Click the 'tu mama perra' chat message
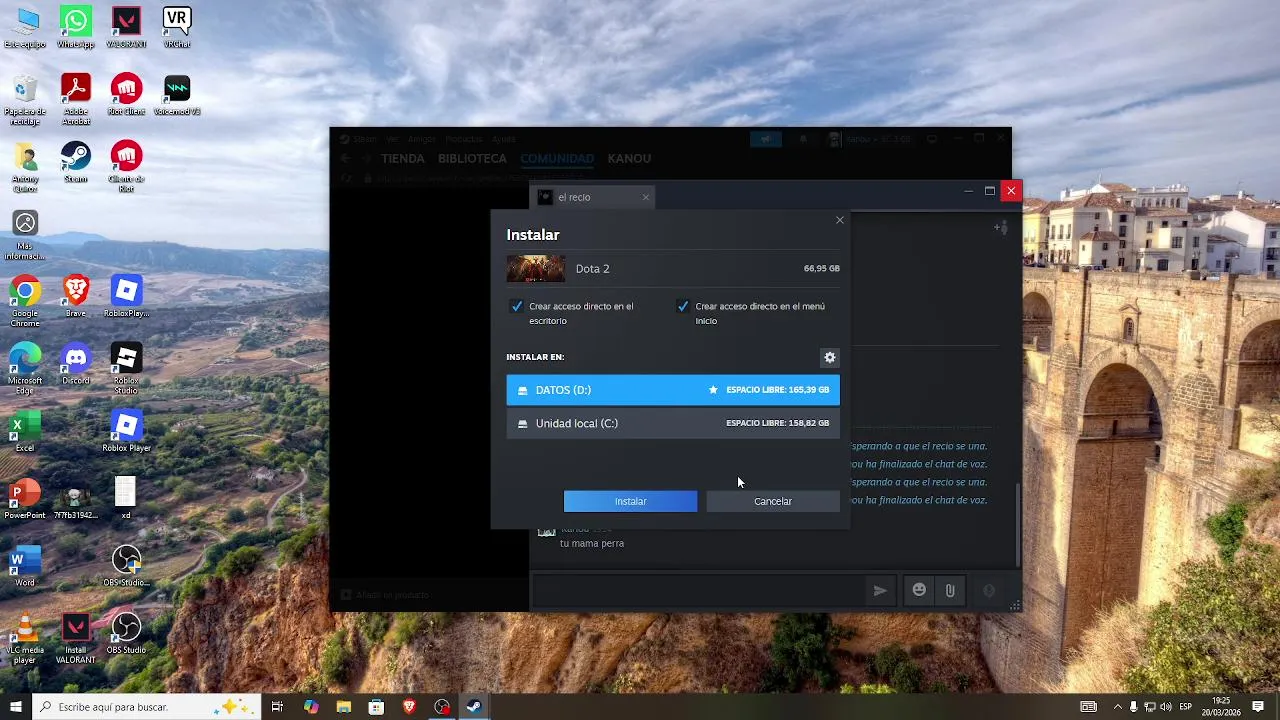The width and height of the screenshot is (1280, 720). tap(592, 543)
